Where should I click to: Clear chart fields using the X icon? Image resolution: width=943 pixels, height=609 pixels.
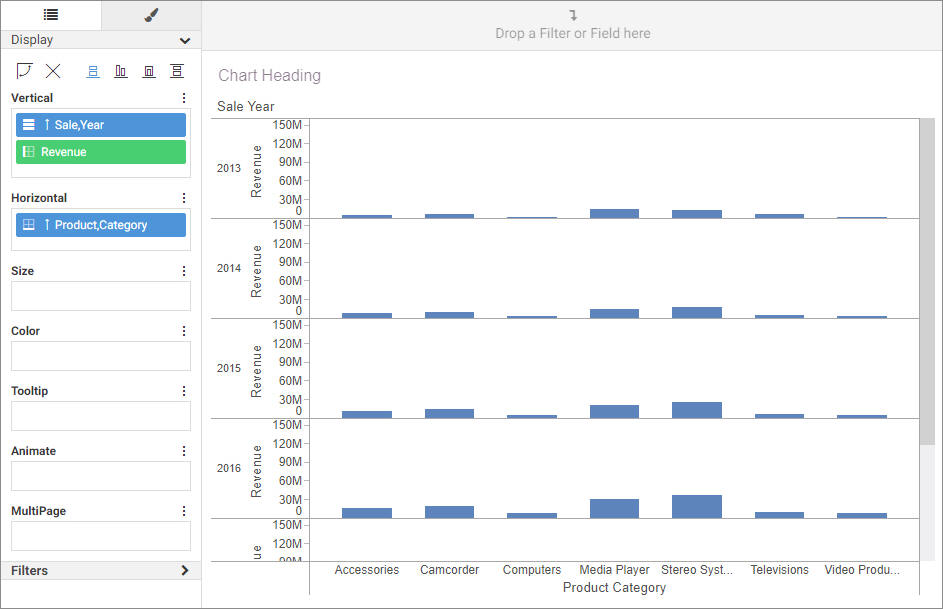(53, 70)
